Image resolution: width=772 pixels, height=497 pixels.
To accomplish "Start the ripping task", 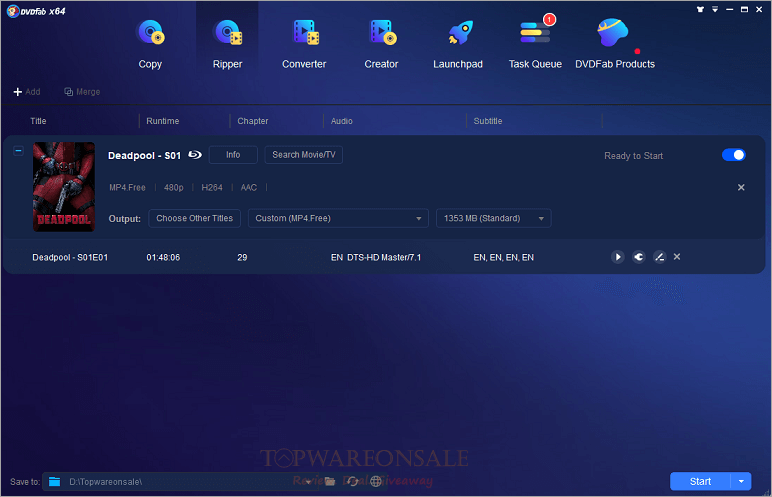I will pyautogui.click(x=700, y=481).
